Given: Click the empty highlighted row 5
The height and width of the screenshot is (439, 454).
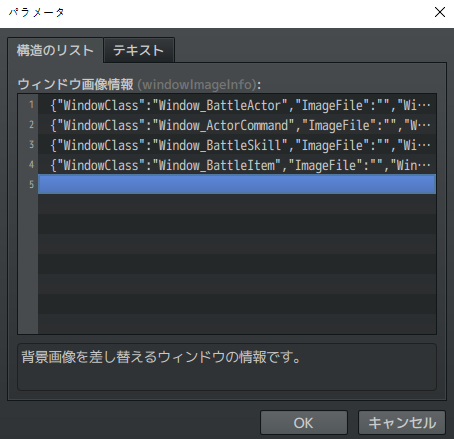Looking at the screenshot, I should click(x=237, y=184).
